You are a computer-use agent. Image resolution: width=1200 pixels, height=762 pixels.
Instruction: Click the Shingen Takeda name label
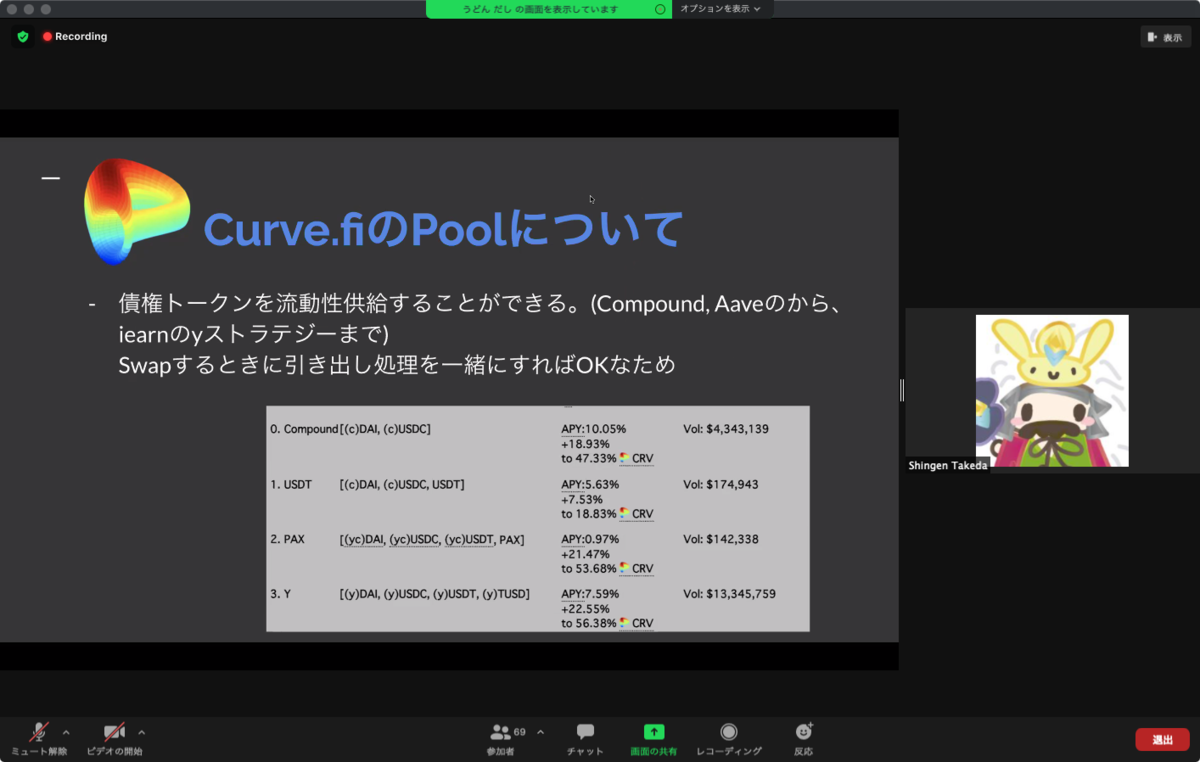pyautogui.click(x=948, y=466)
